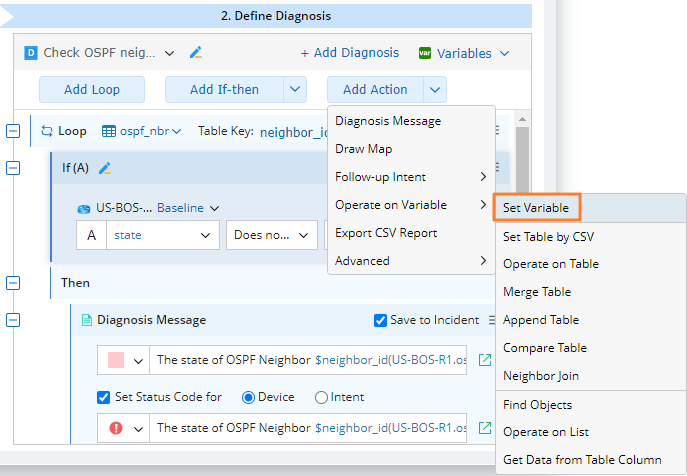Uncheck Set Status Code for checkbox
Screen dimensions: 687x476
point(103,397)
